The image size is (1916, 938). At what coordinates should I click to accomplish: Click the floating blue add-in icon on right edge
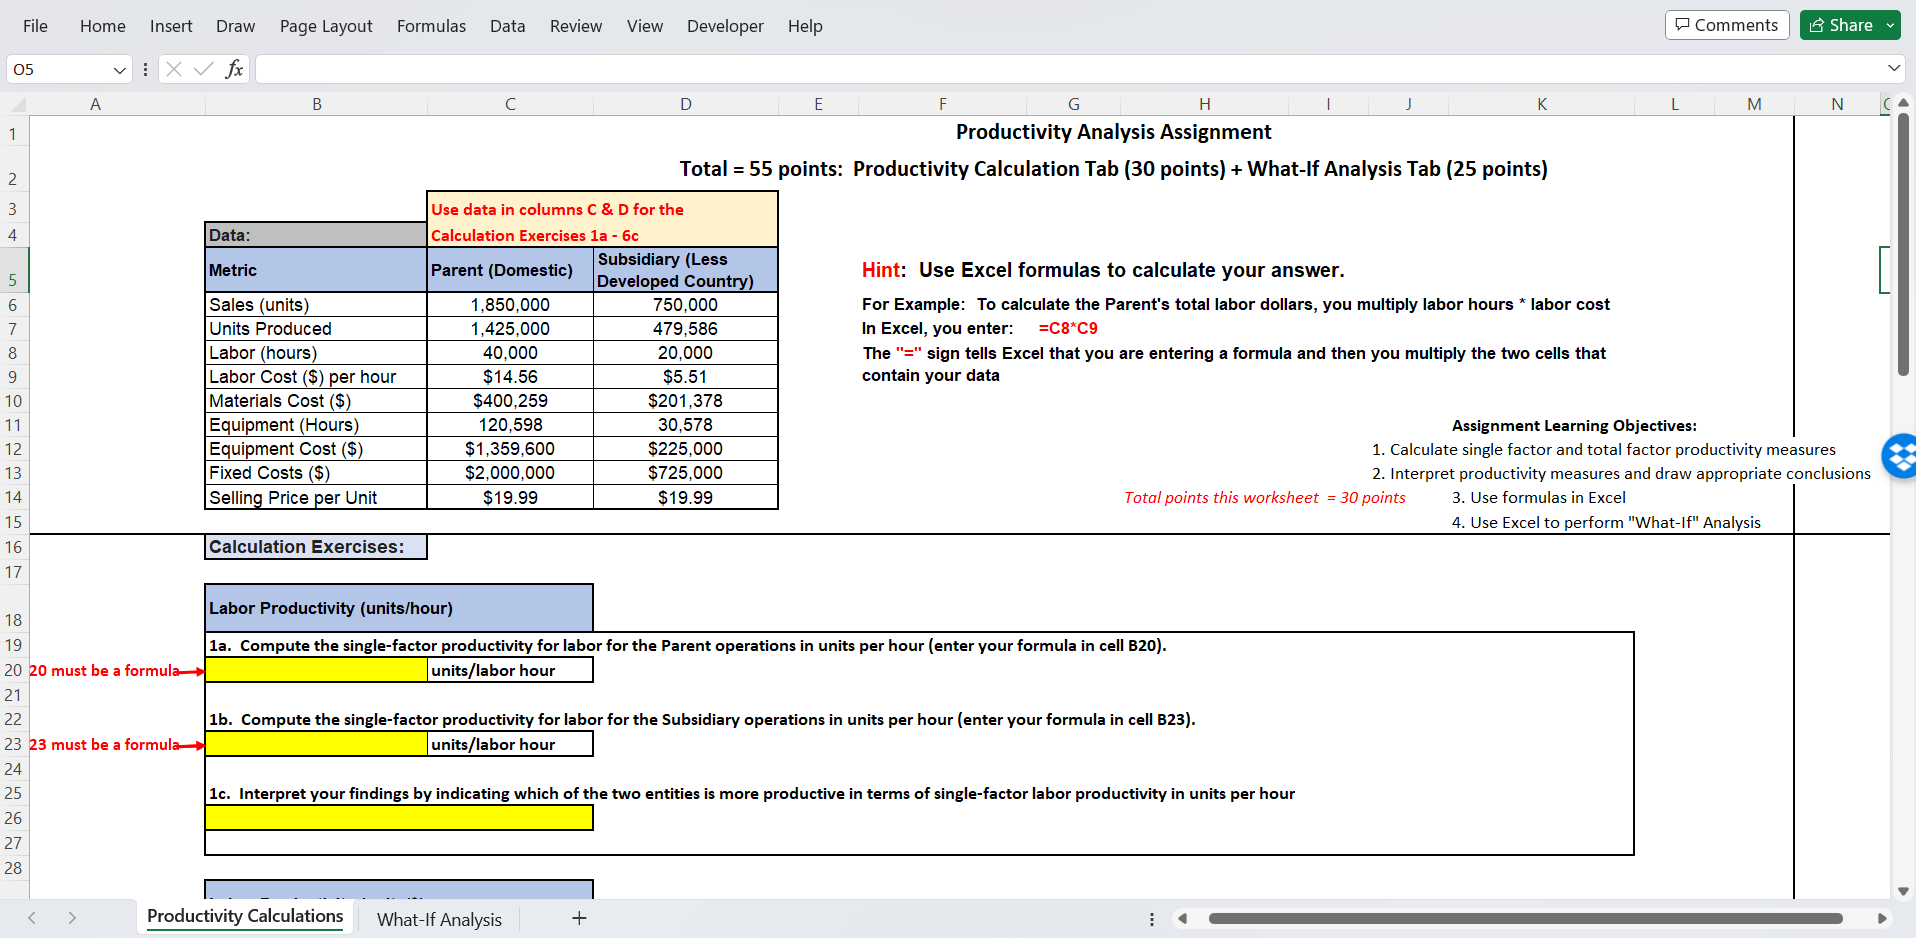click(x=1898, y=456)
